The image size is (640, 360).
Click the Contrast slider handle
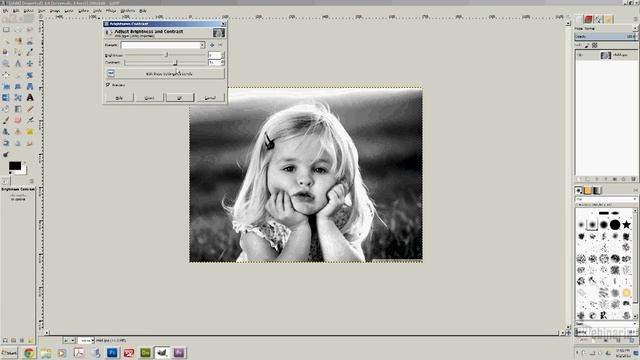(176, 62)
